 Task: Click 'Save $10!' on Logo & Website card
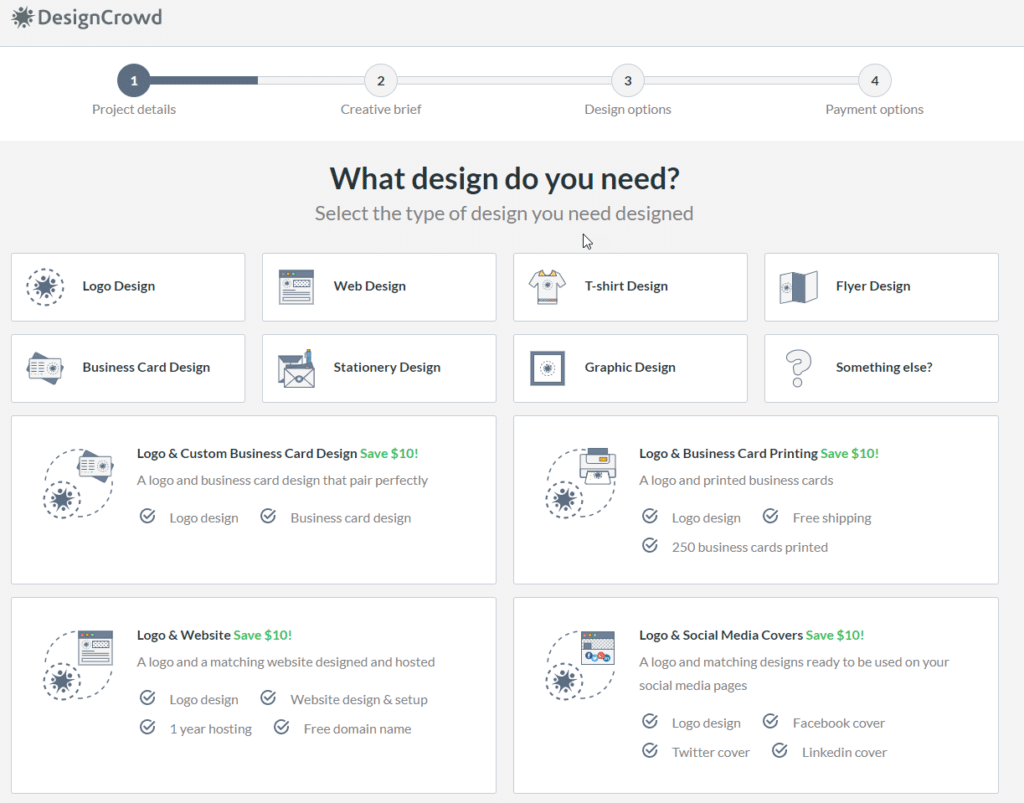coord(263,635)
